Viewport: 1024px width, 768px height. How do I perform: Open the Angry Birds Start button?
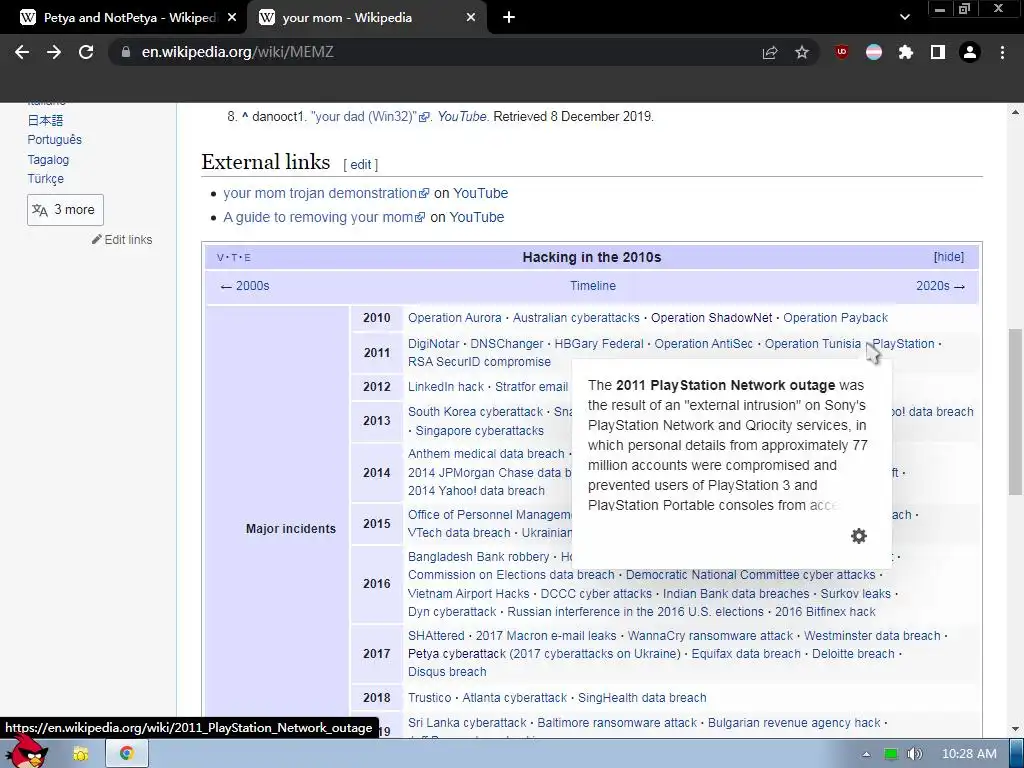pos(26,752)
